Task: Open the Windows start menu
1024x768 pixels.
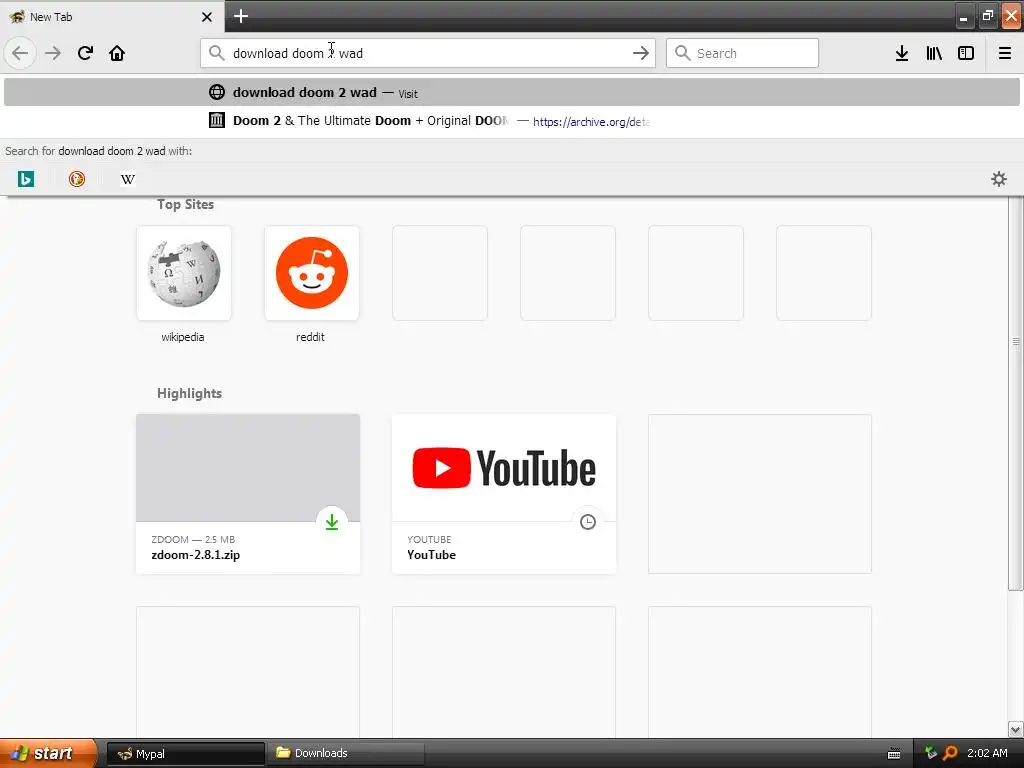Action: click(47, 753)
